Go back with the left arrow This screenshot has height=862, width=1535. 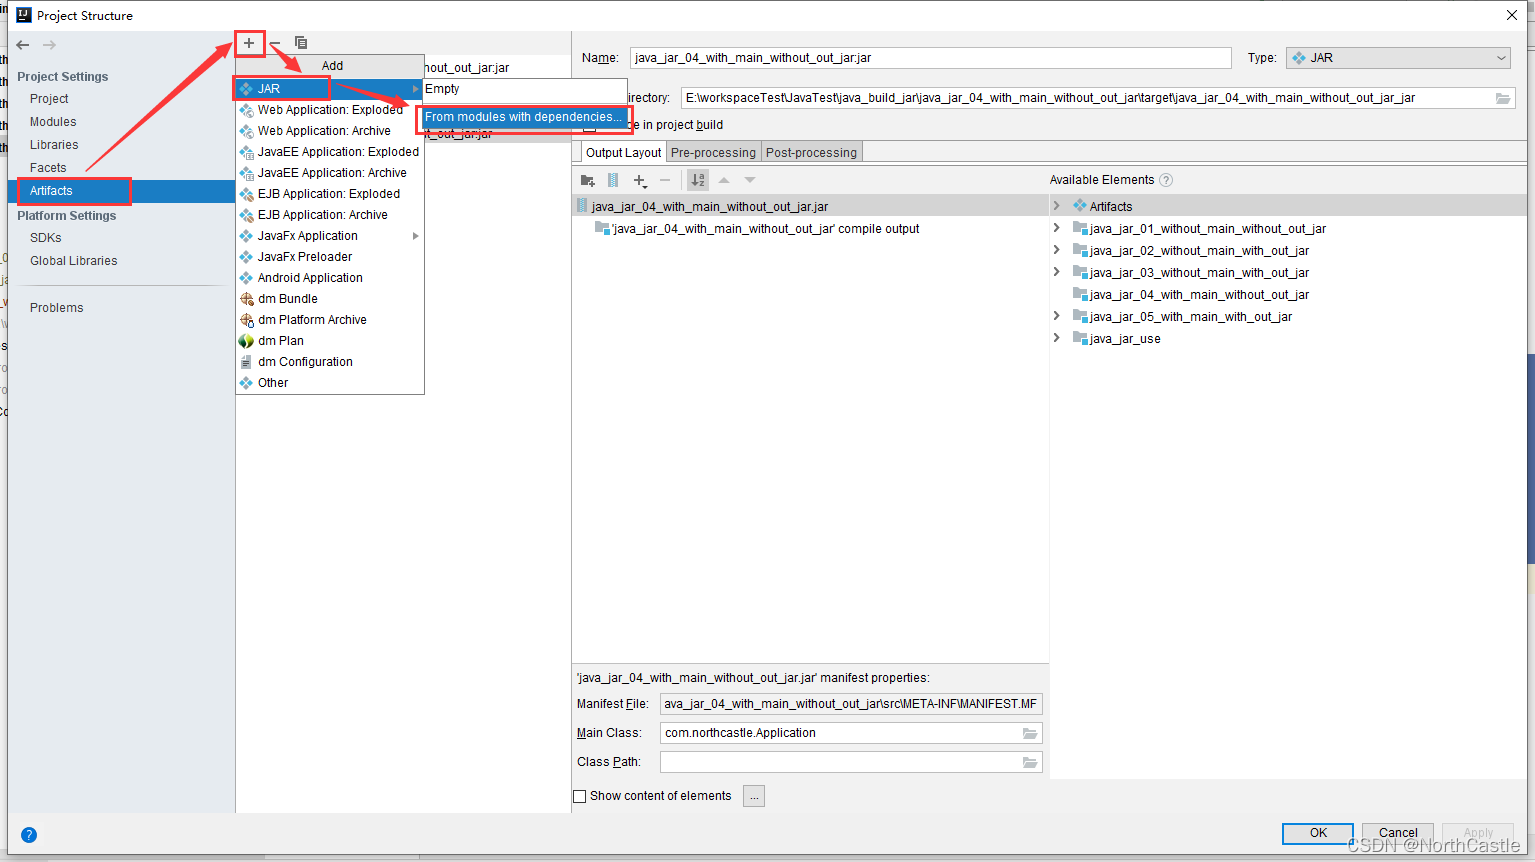(23, 45)
